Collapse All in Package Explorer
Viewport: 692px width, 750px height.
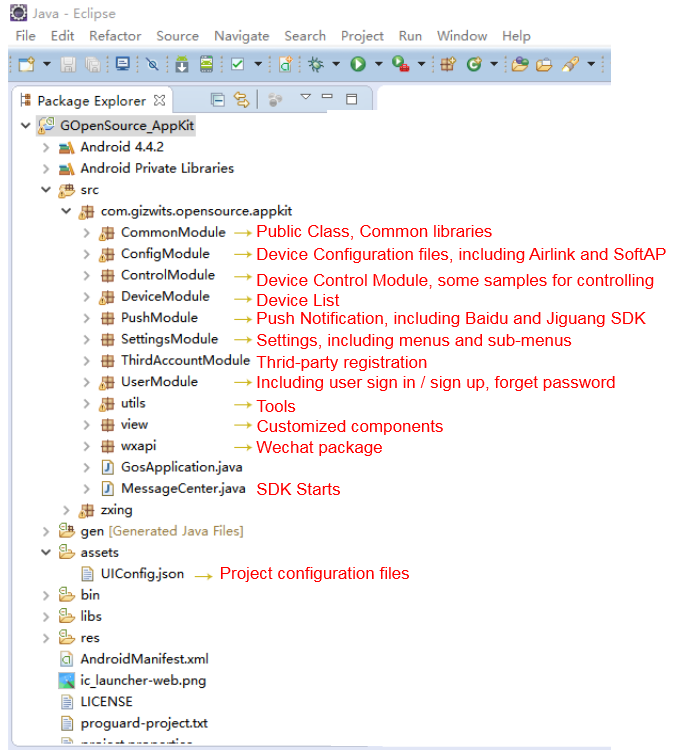point(218,99)
